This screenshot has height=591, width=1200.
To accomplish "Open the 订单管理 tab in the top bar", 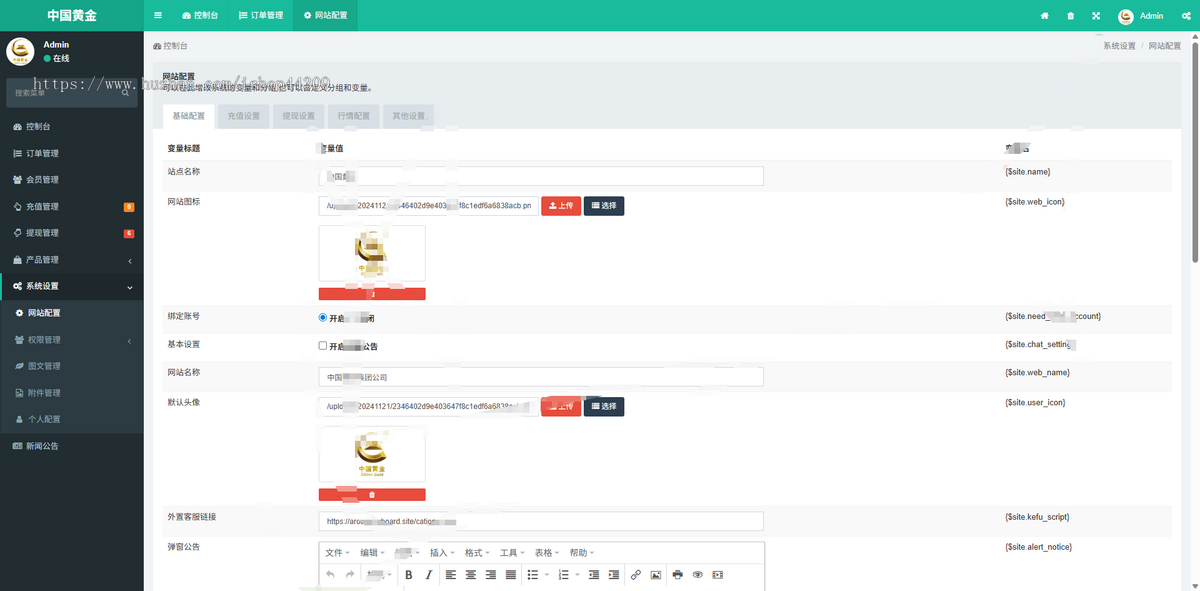I will (261, 16).
